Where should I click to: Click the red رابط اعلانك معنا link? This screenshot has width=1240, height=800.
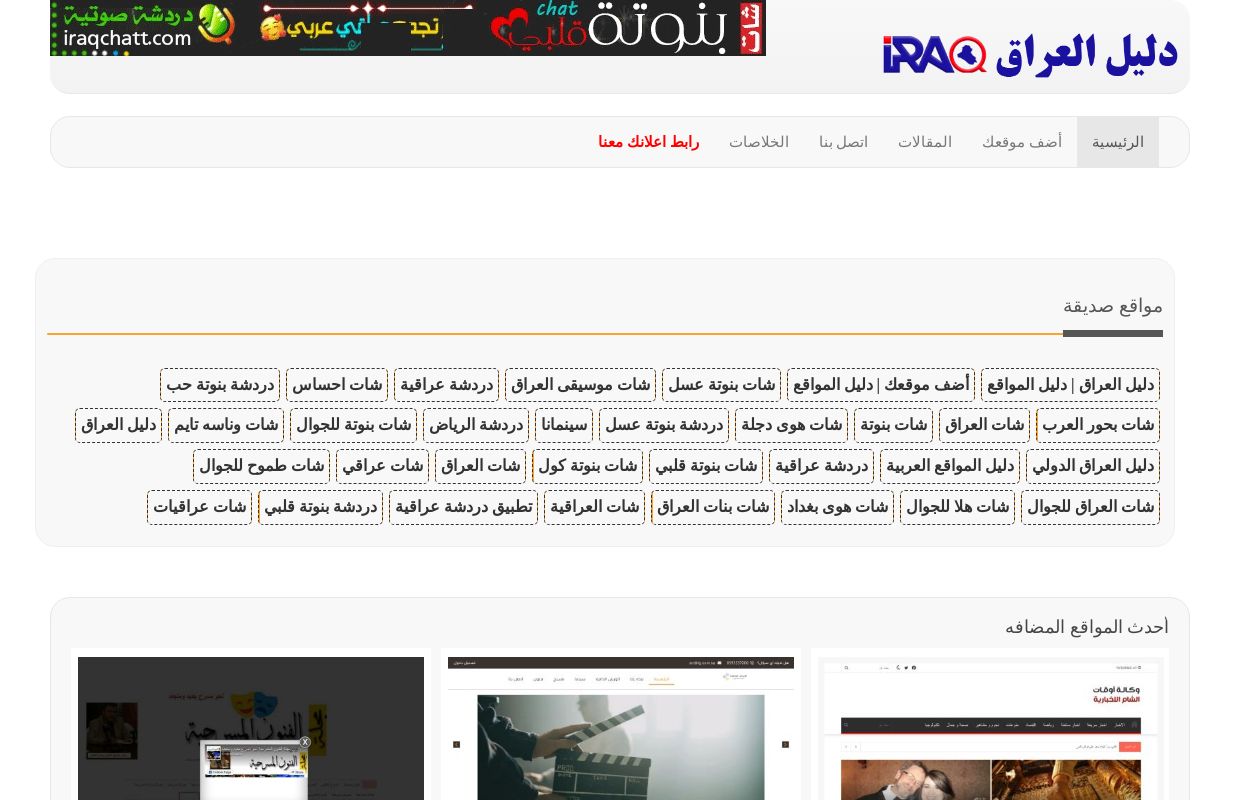click(648, 141)
